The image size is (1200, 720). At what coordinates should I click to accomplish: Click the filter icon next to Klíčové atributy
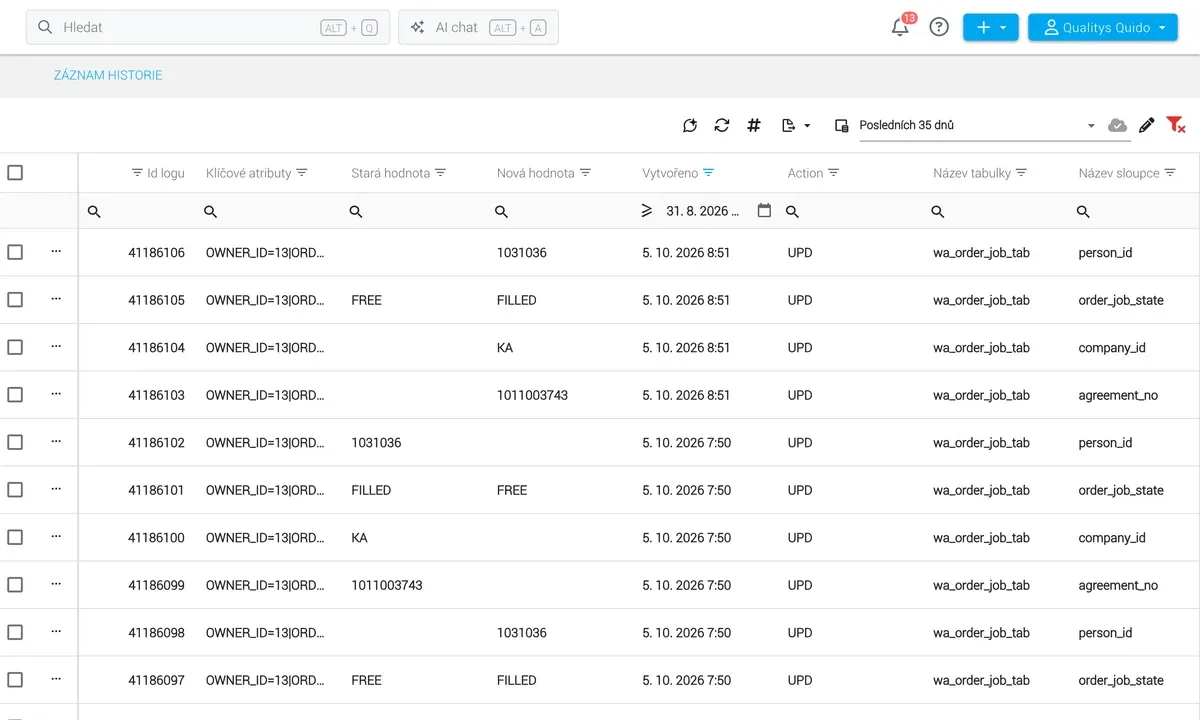coord(302,173)
